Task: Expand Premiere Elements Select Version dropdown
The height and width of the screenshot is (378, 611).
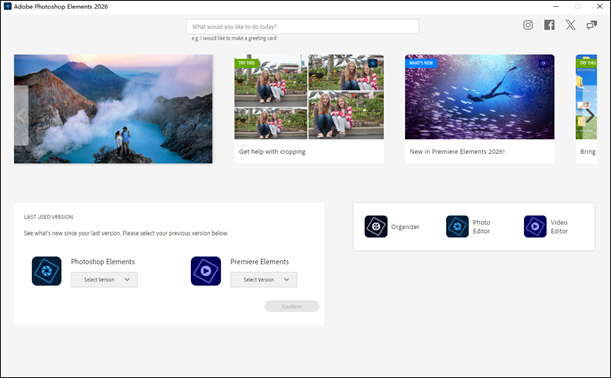Action: (264, 280)
